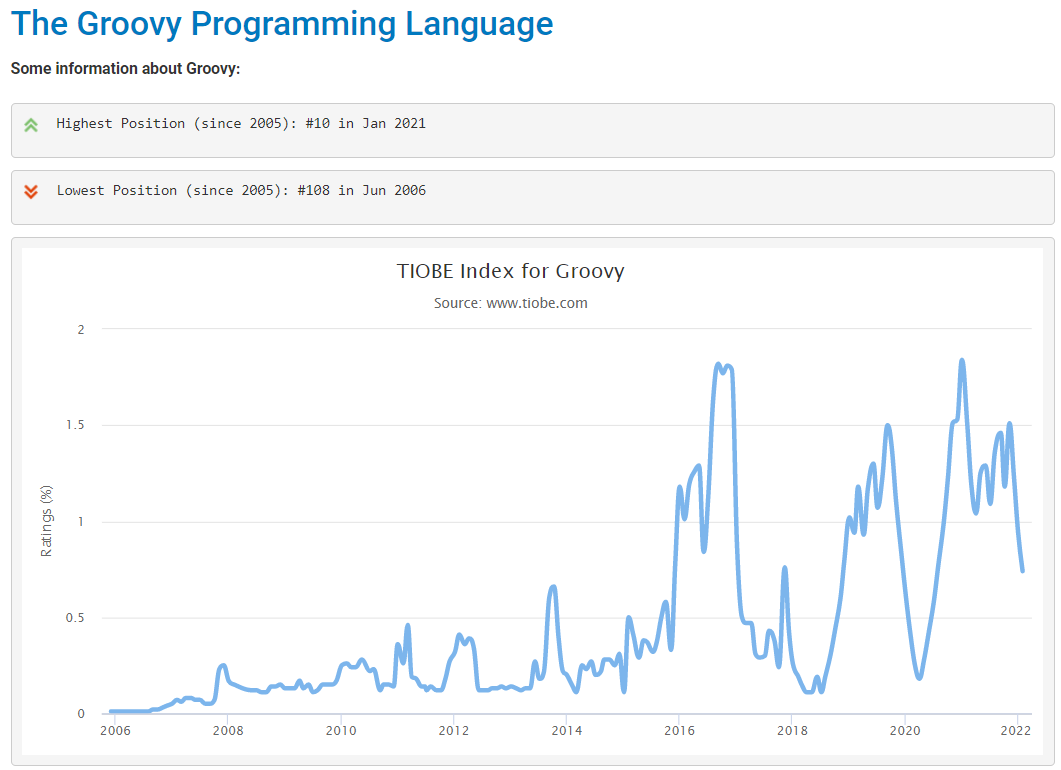Click the 1.5 y-axis value label

coord(75,426)
